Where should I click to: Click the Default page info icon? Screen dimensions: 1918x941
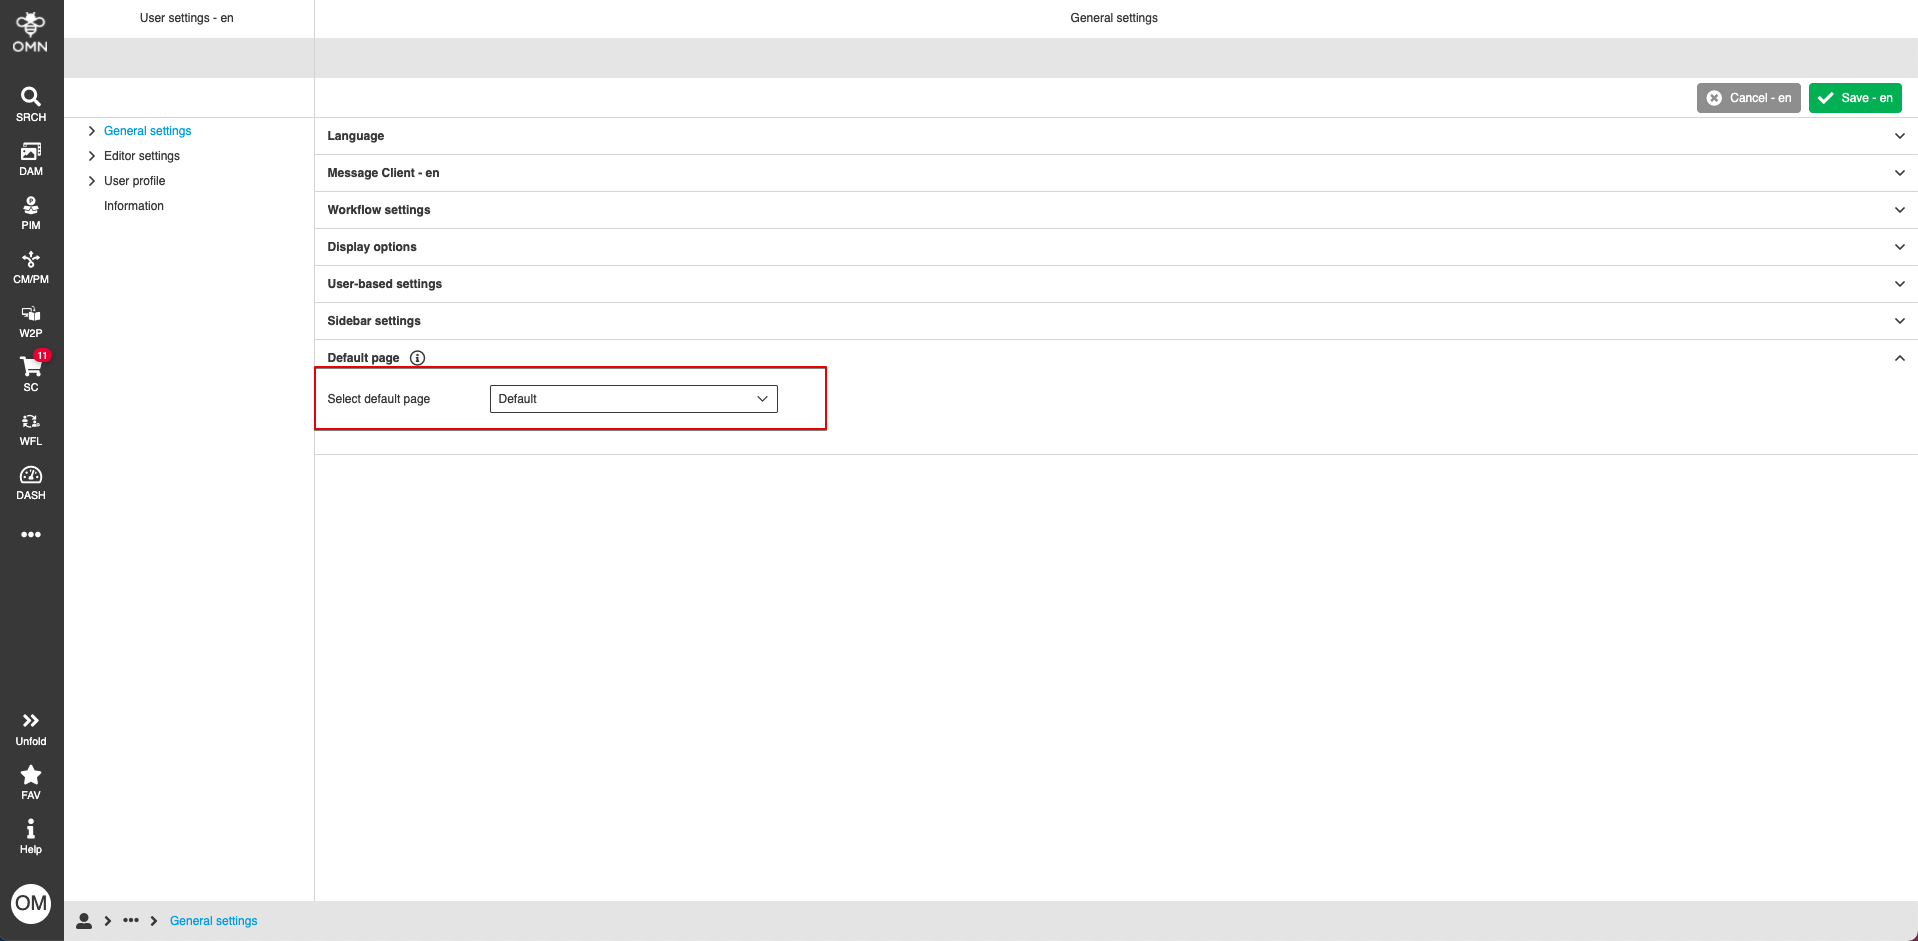point(418,358)
